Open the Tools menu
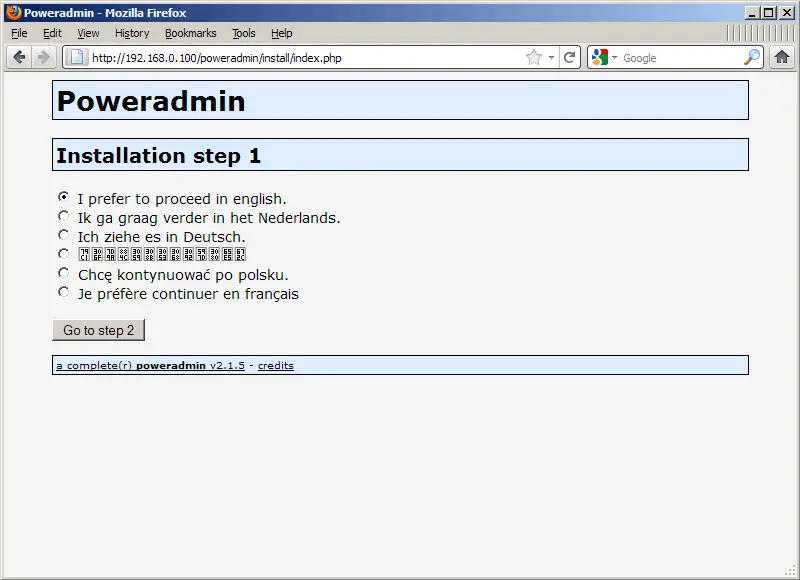The width and height of the screenshot is (800, 580). [243, 33]
